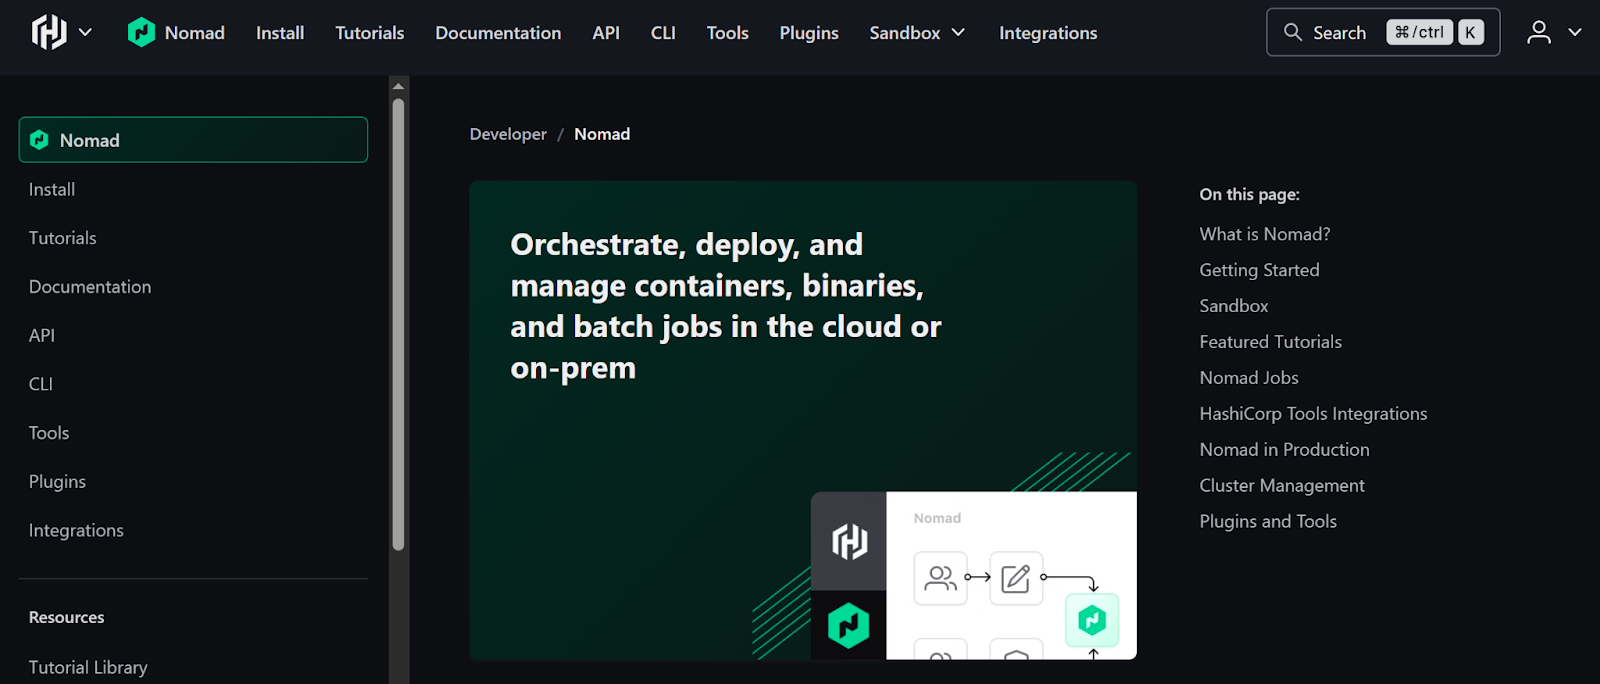Image resolution: width=1600 pixels, height=684 pixels.
Task: Jump to Cluster Management section
Action: tap(1282, 486)
